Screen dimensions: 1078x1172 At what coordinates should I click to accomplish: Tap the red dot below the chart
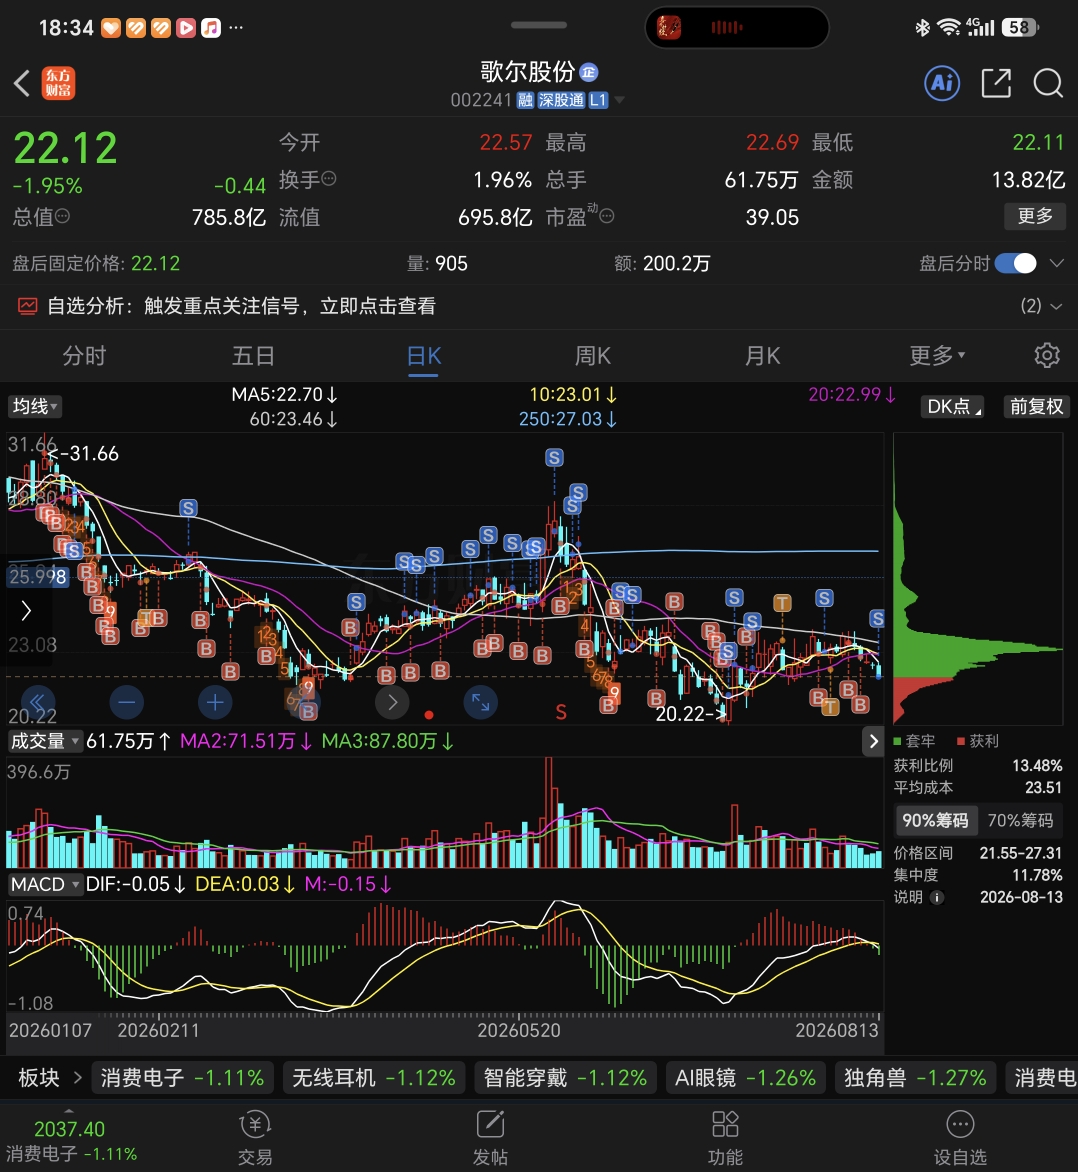[x=428, y=715]
